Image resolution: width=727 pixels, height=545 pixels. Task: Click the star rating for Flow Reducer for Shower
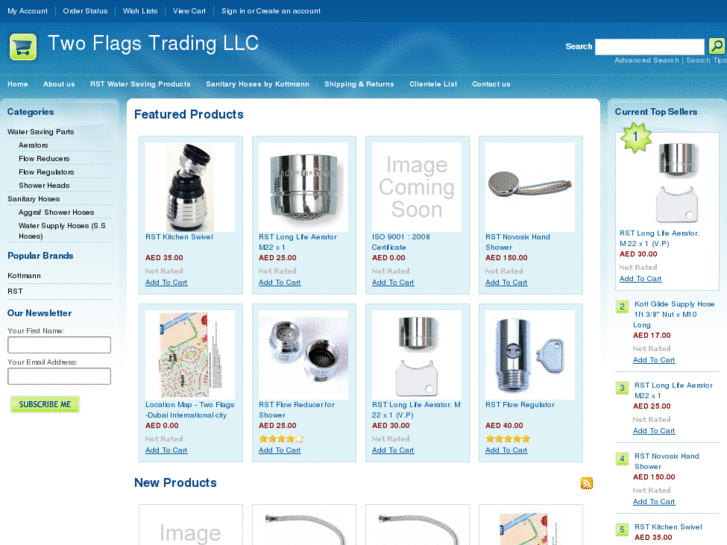281,439
